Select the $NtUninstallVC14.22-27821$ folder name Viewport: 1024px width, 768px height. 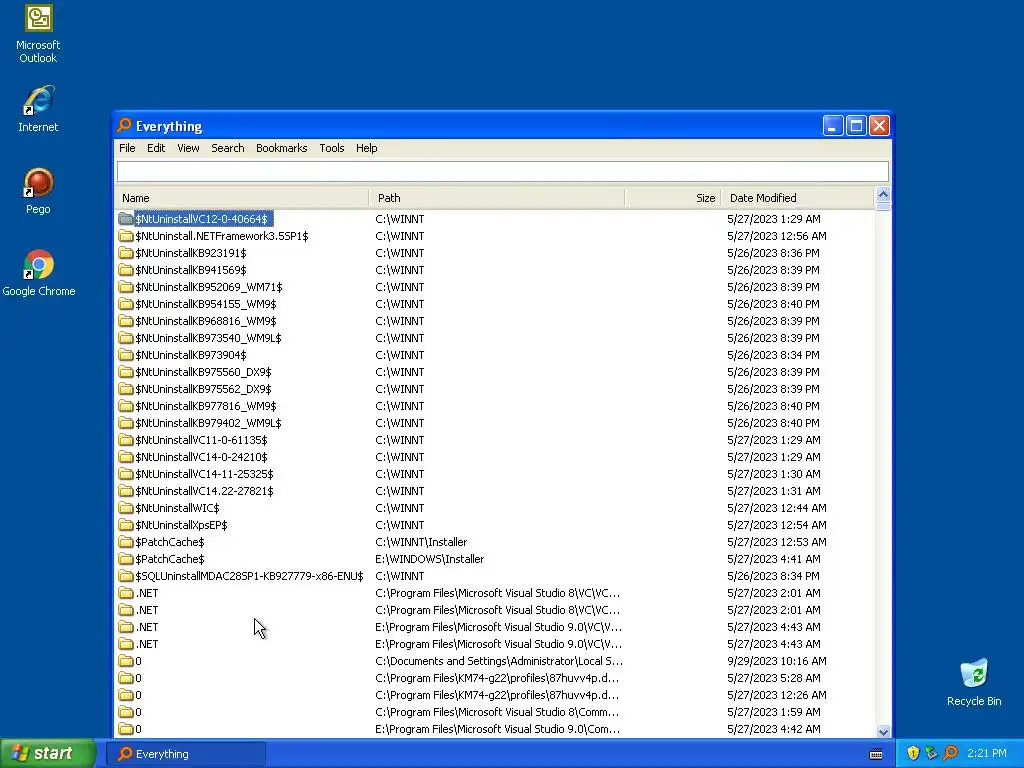[204, 490]
